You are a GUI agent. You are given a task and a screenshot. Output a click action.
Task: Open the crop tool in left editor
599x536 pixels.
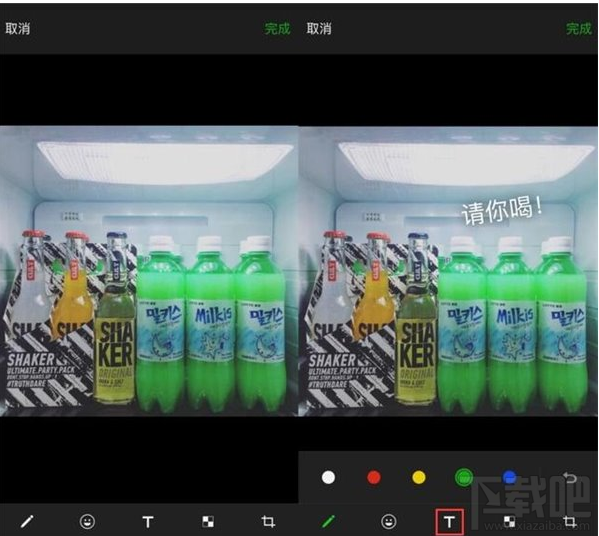(x=268, y=521)
